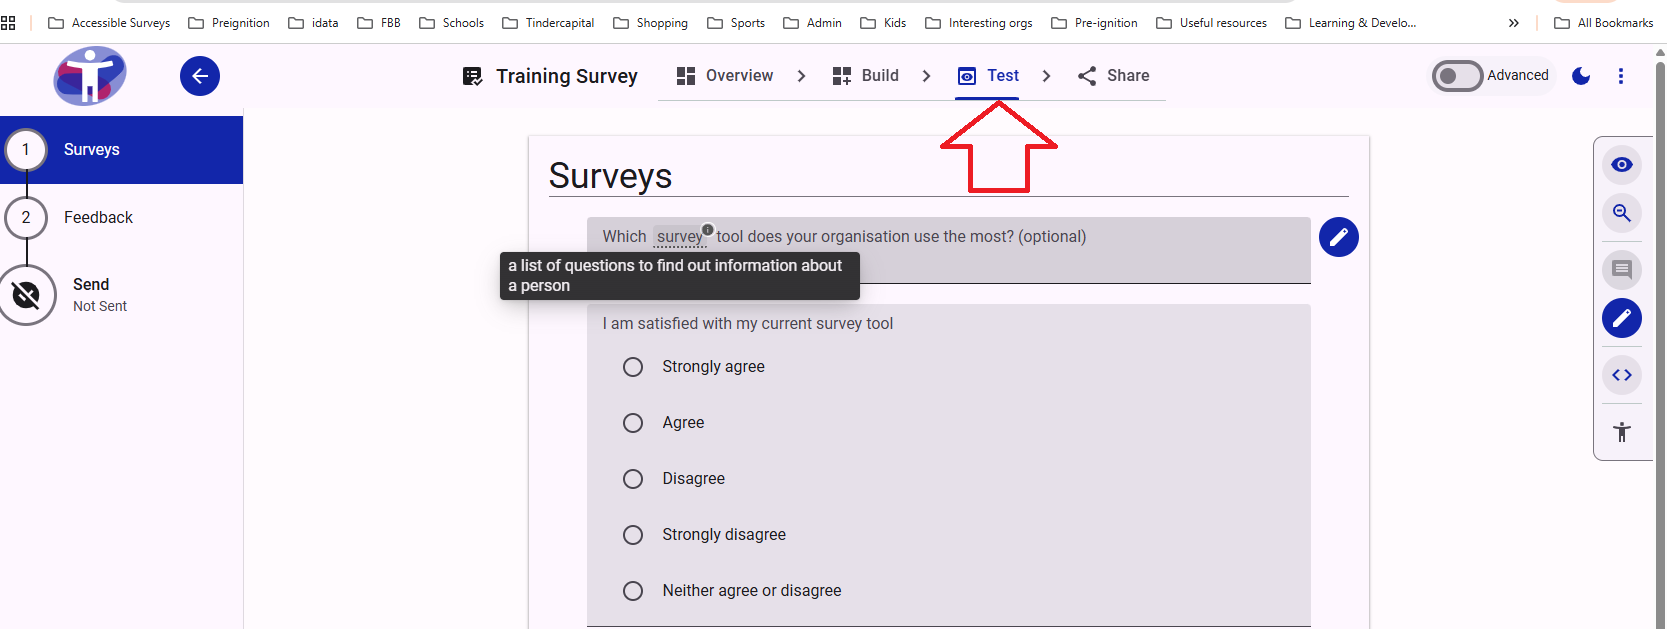1667x629 pixels.
Task: Select the Strongly agree radio option
Action: tap(633, 367)
